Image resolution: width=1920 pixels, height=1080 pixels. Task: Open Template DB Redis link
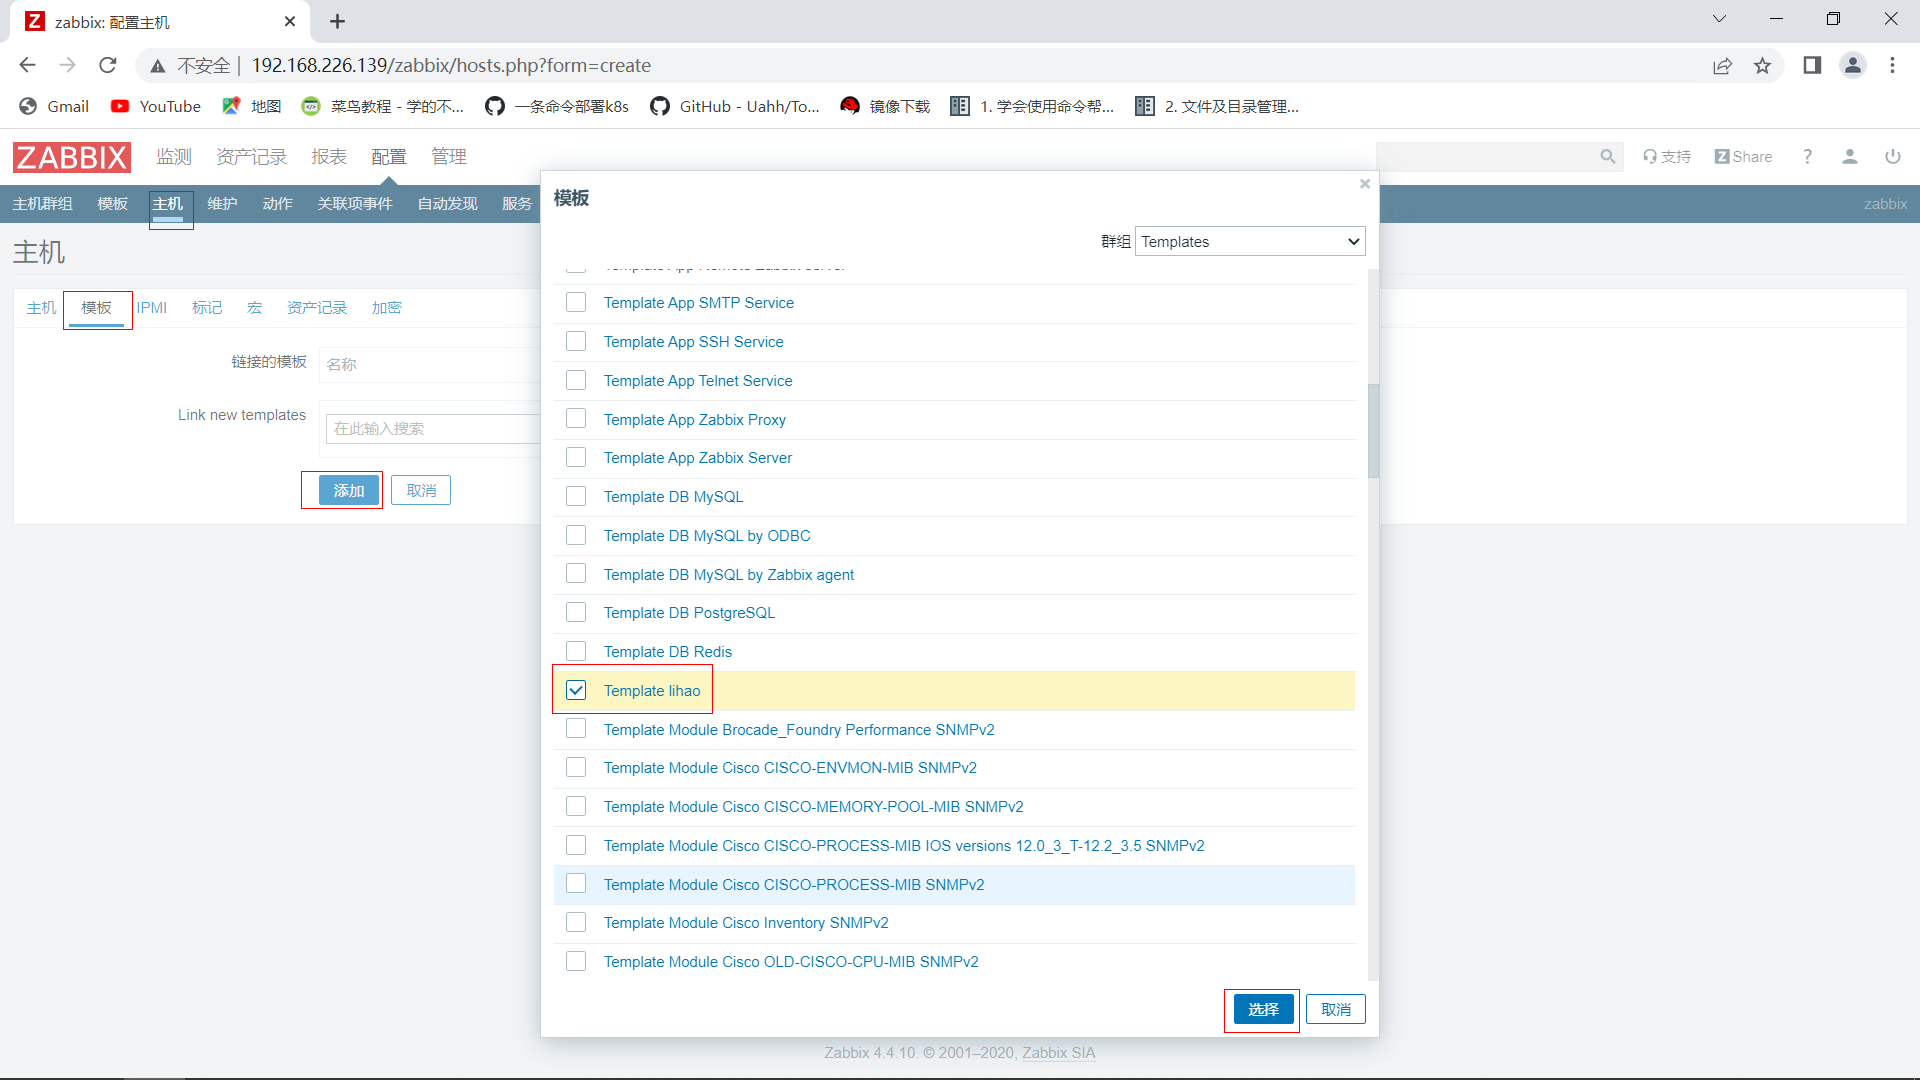pos(667,652)
